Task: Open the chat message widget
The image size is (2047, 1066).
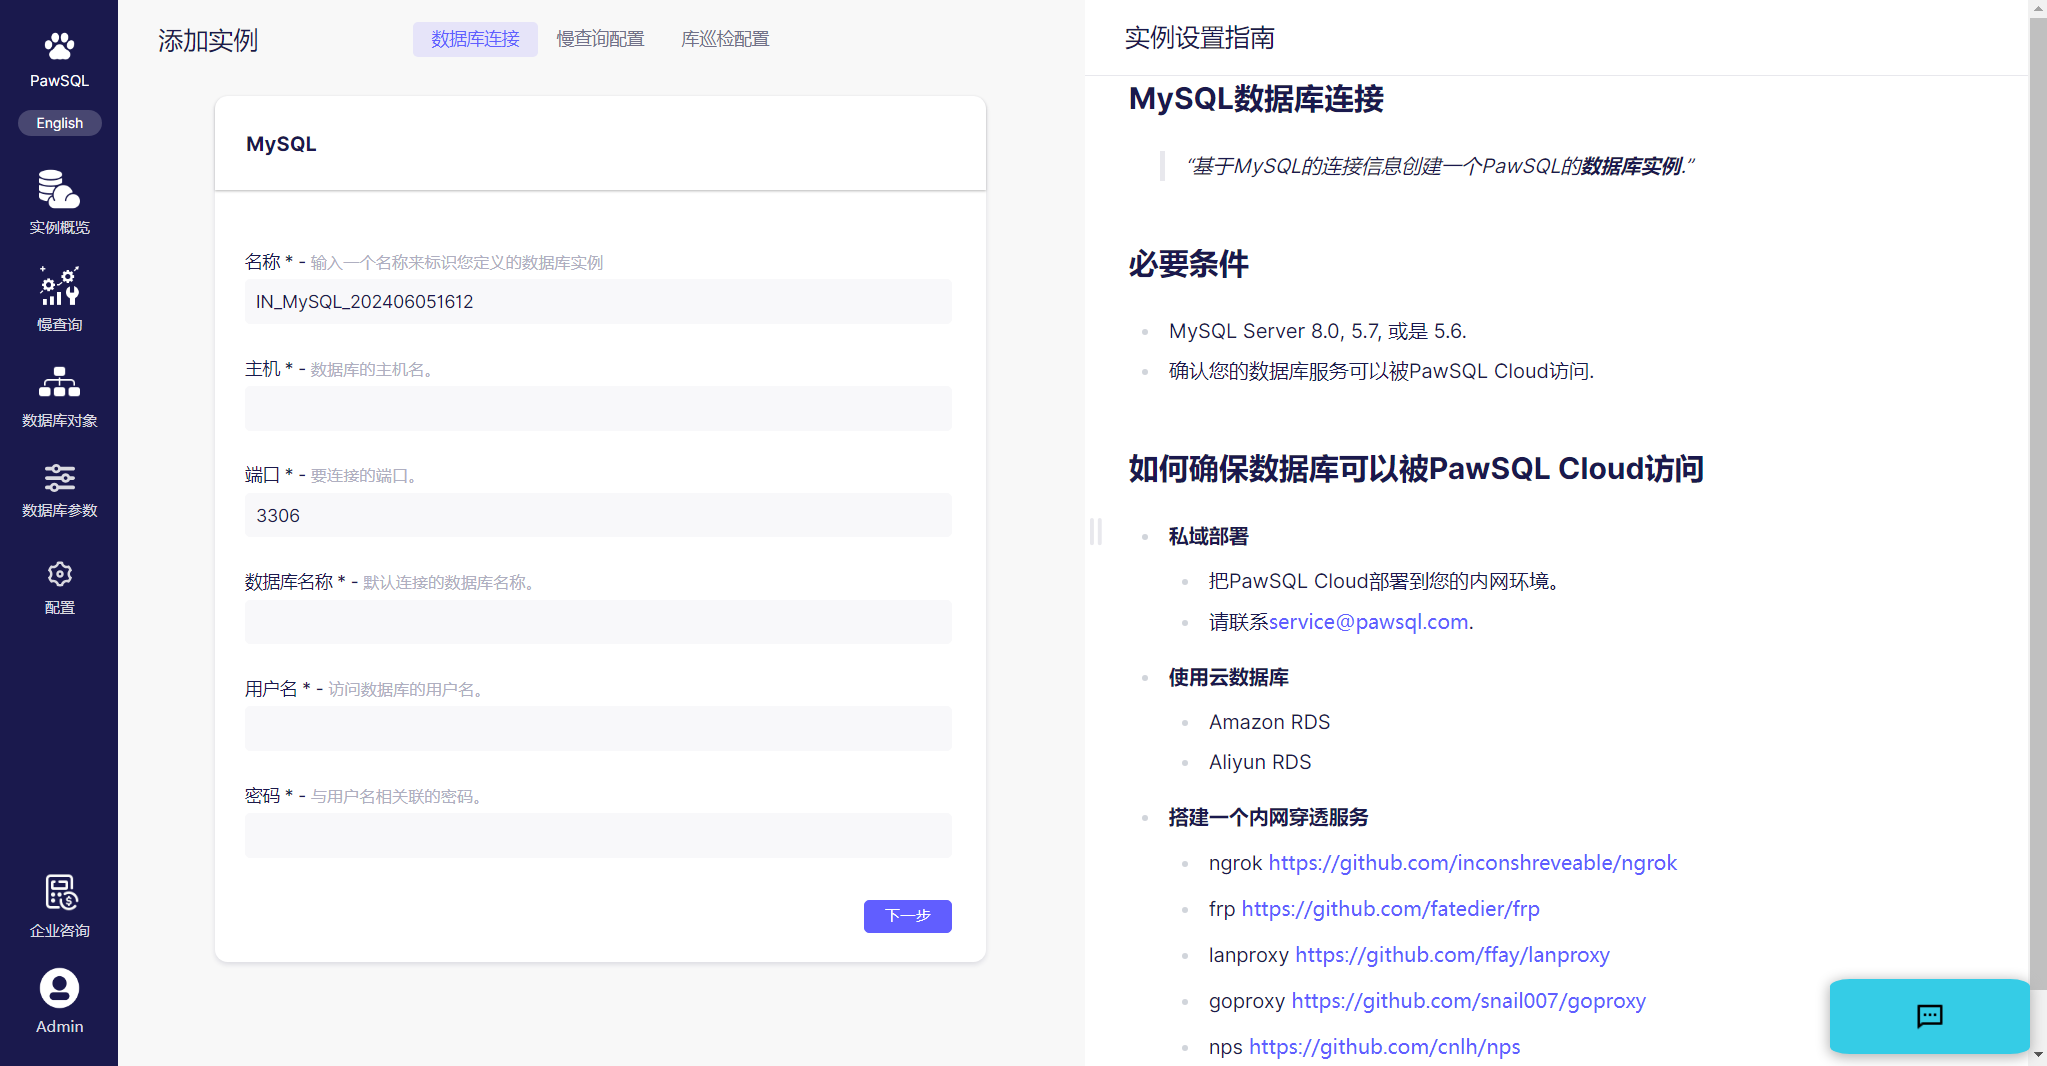Action: click(x=1928, y=1016)
